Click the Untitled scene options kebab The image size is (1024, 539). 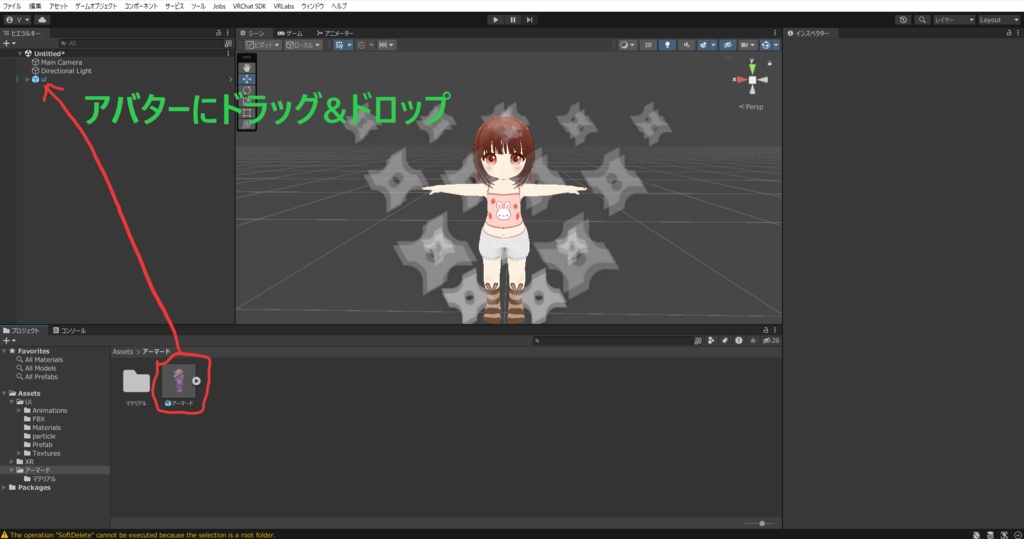[x=228, y=54]
